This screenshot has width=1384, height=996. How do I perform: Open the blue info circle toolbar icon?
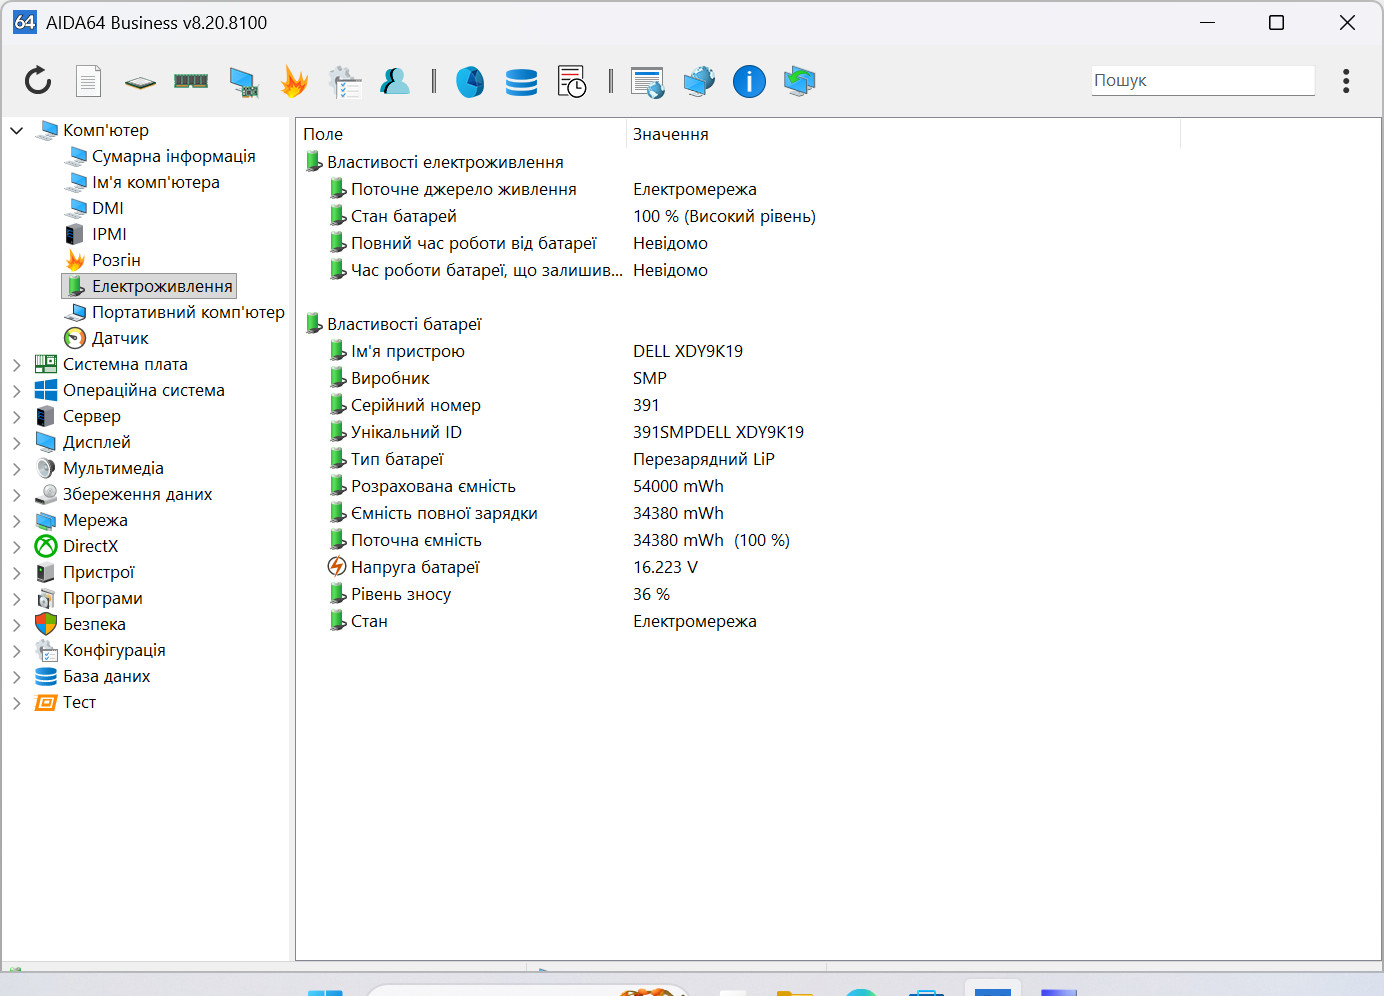[x=749, y=81]
